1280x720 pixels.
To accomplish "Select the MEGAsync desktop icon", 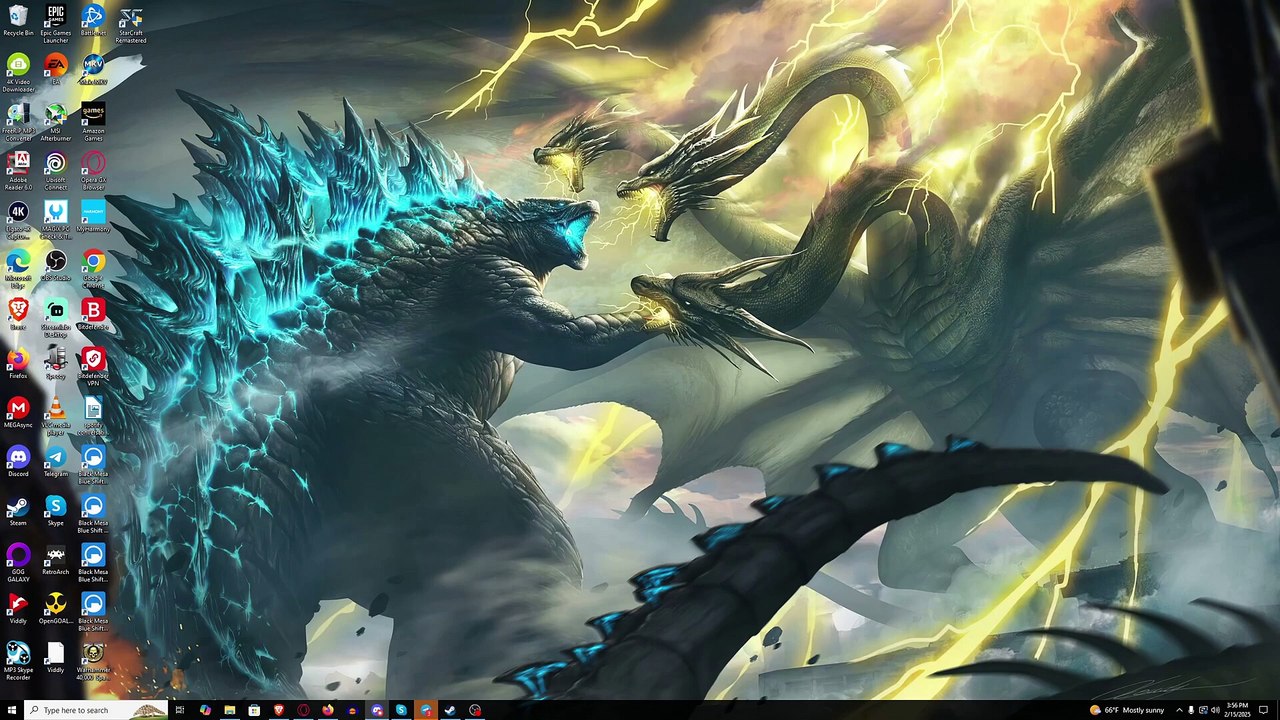I will [18, 412].
